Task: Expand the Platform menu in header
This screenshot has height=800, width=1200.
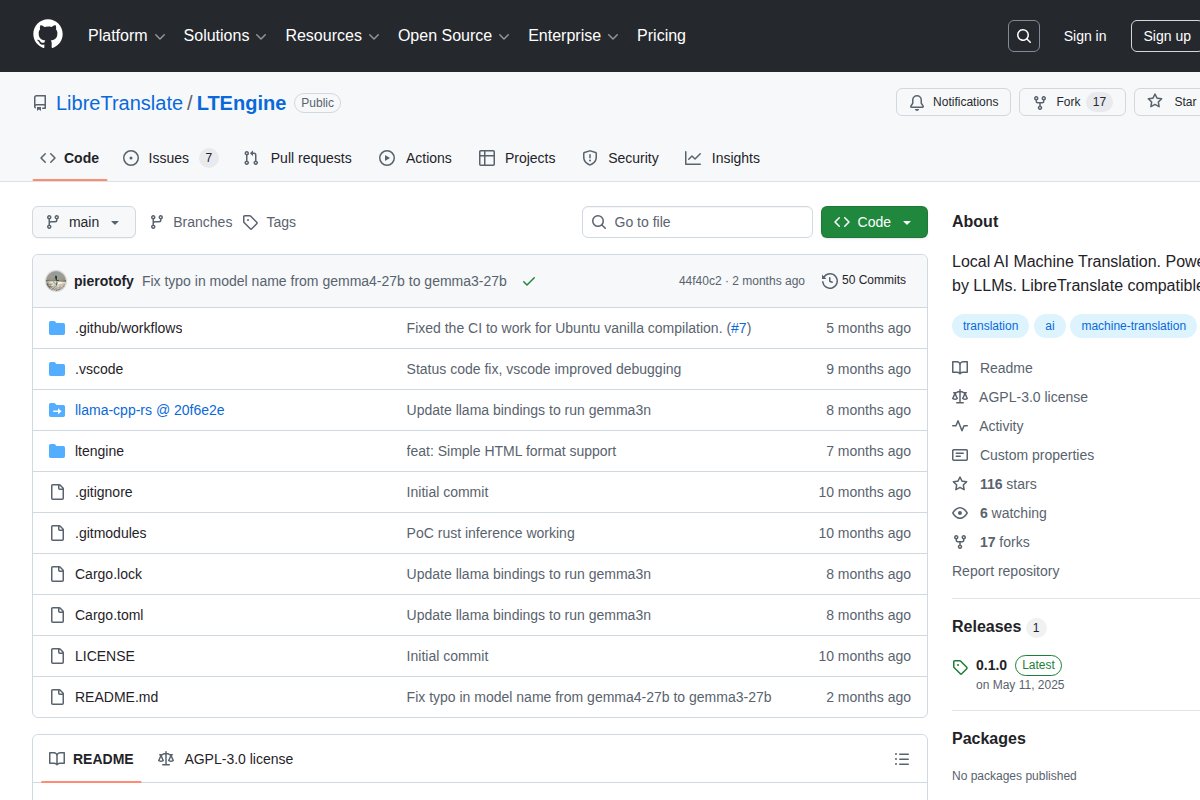Action: 126,35
